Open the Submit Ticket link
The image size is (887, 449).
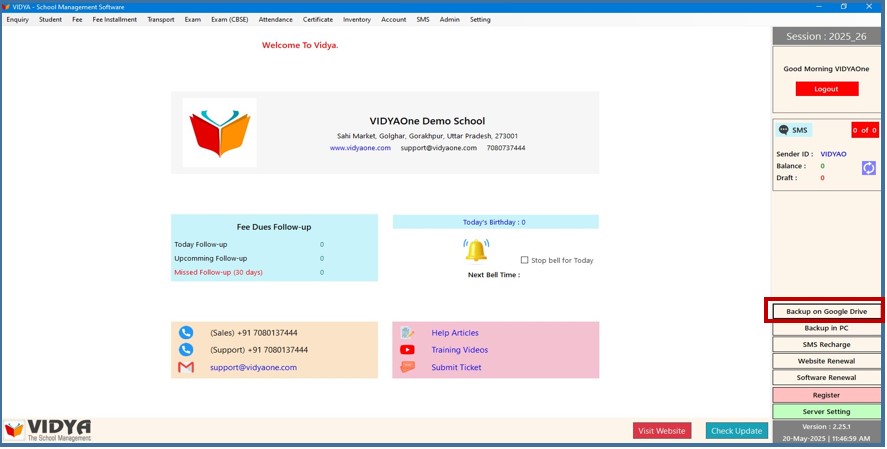tap(456, 368)
